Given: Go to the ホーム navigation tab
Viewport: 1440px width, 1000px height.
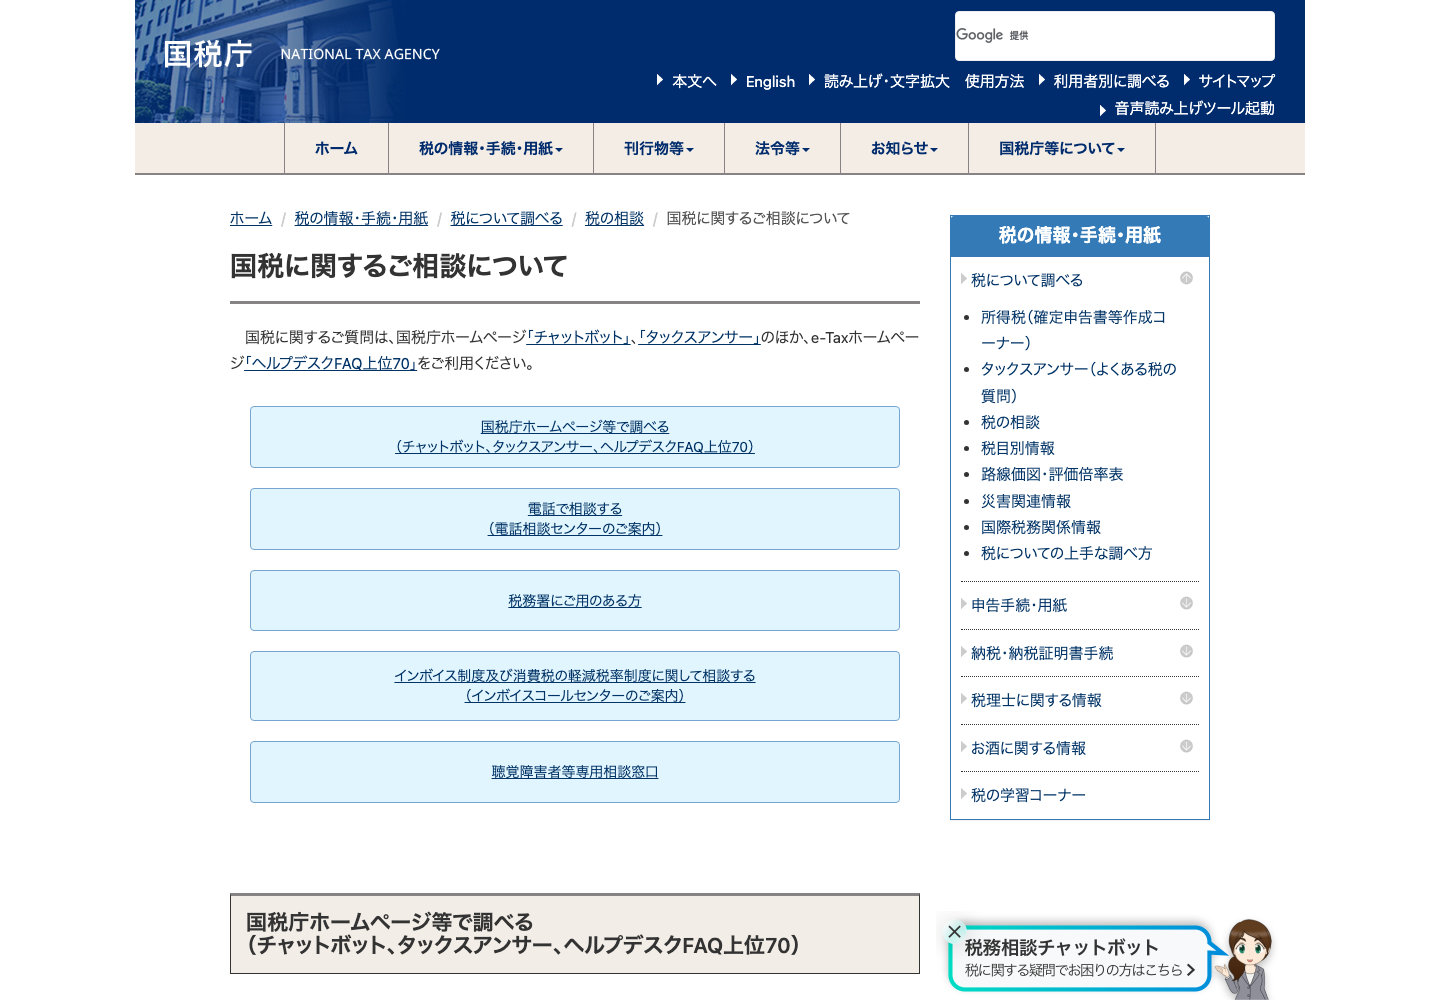Looking at the screenshot, I should [336, 148].
